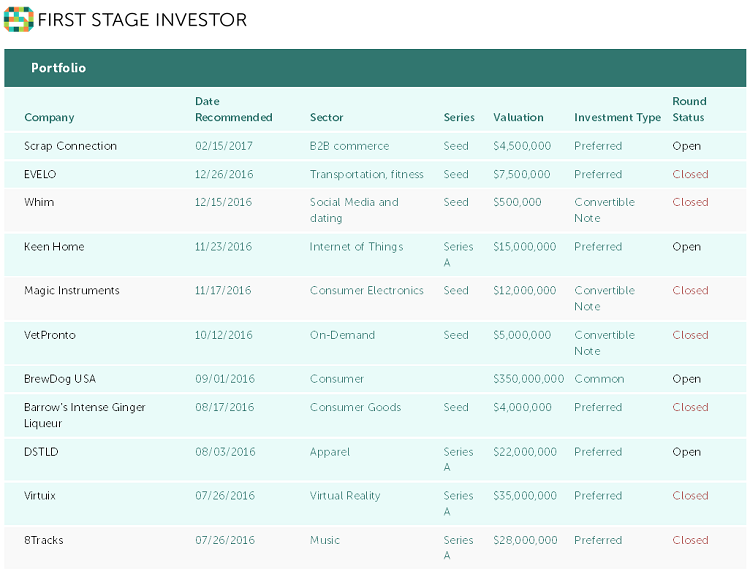This screenshot has height=571, width=750.
Task: Open the DSTLD company entry
Action: tap(41, 452)
